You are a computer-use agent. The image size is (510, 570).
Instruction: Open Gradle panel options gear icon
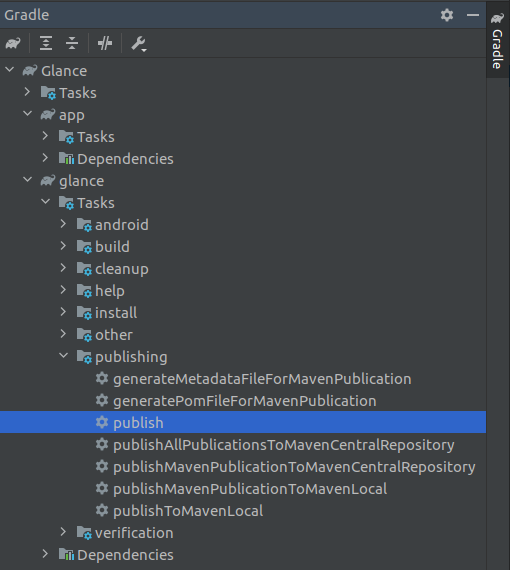point(447,15)
